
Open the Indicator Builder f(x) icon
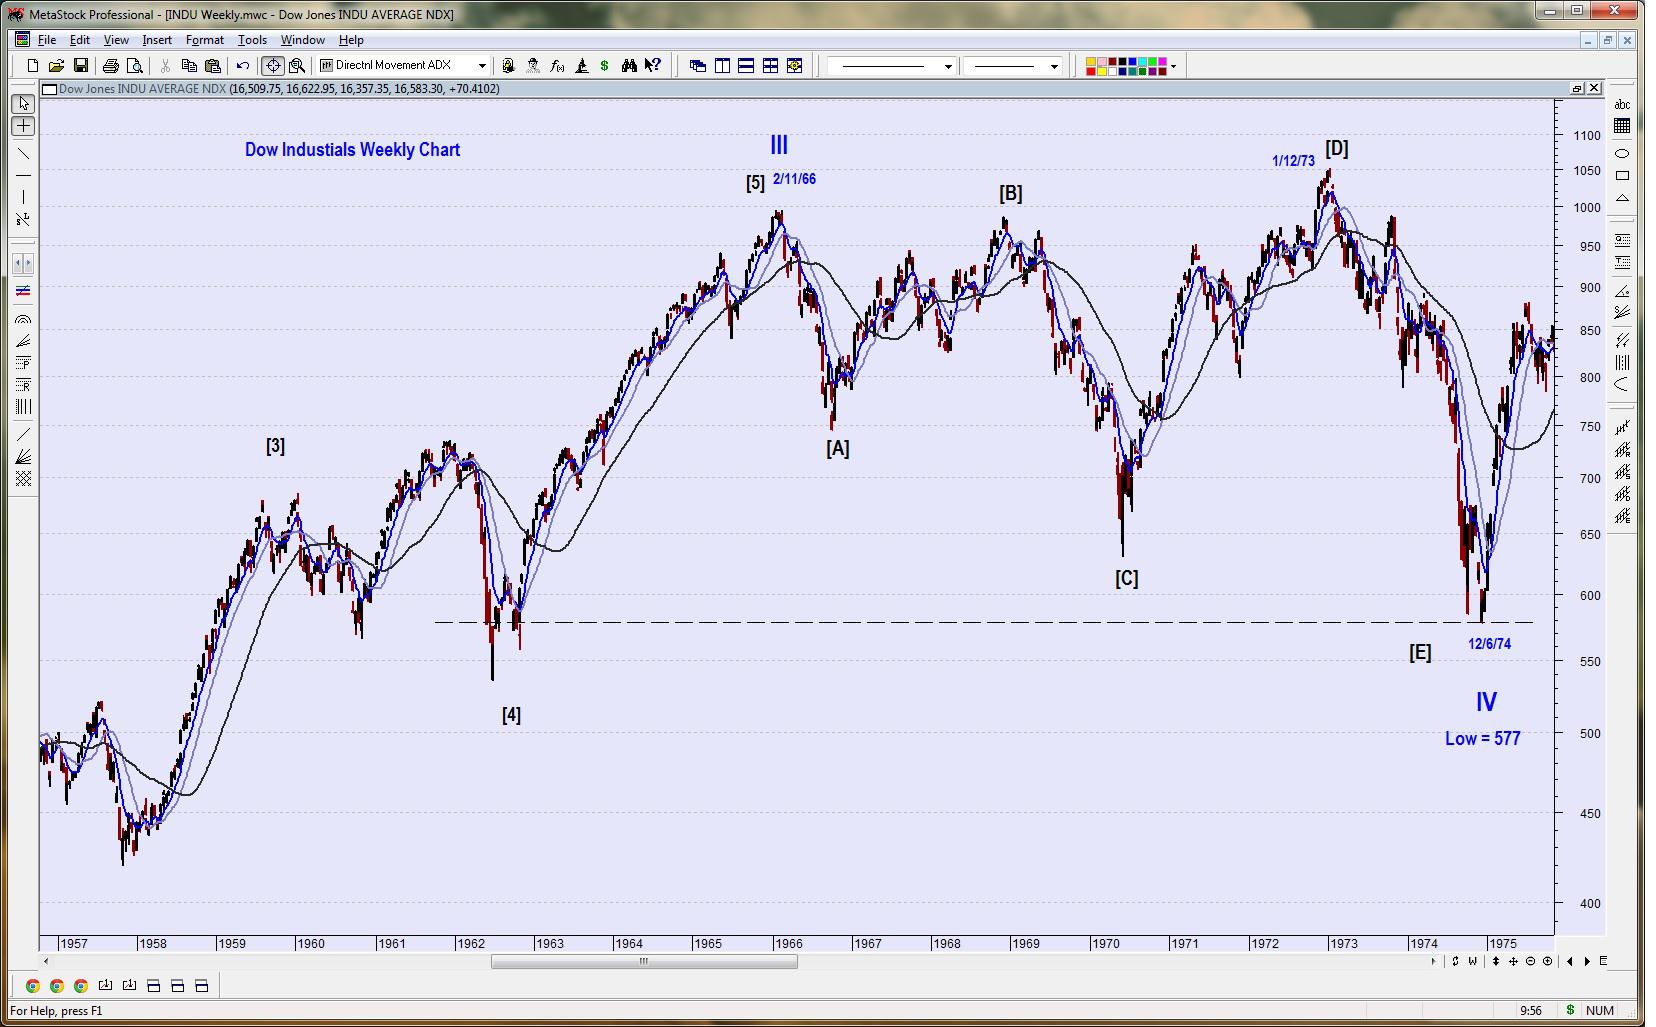click(x=558, y=65)
